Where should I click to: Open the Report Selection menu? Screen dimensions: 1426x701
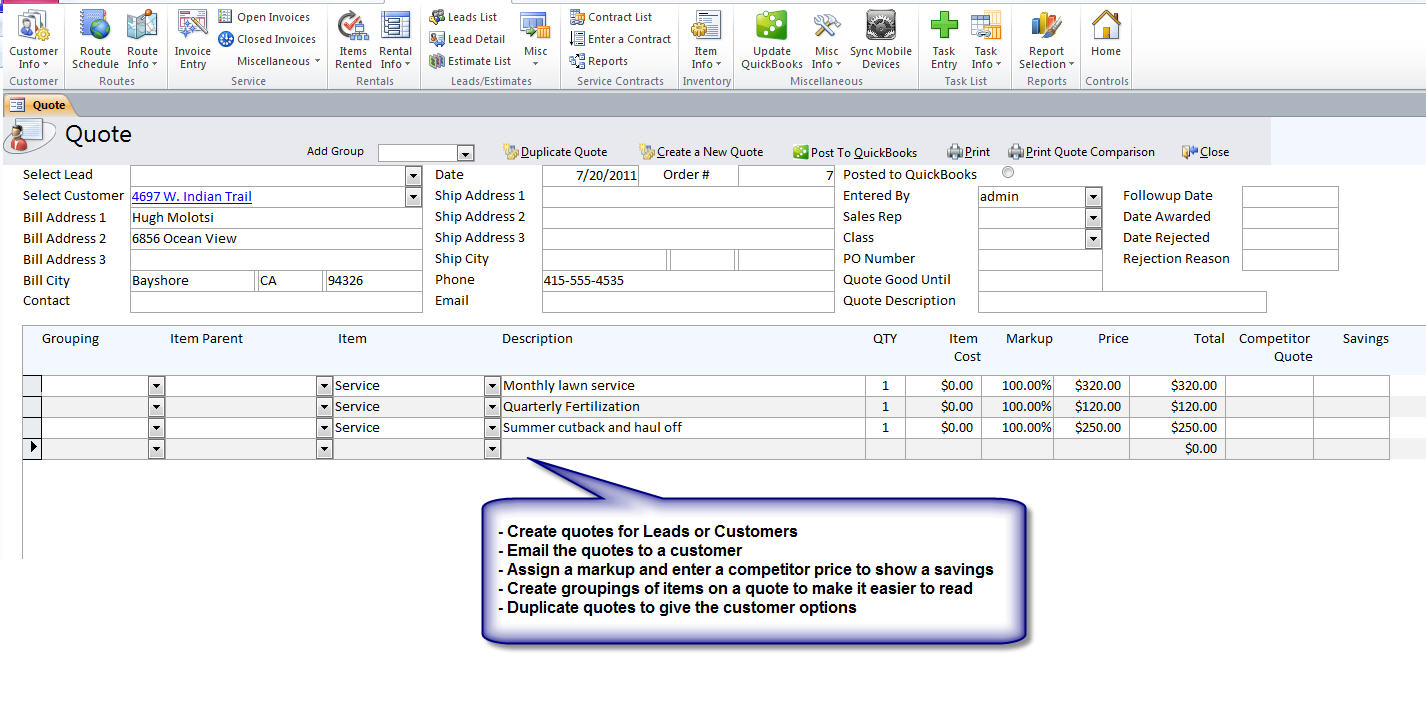coord(1046,40)
